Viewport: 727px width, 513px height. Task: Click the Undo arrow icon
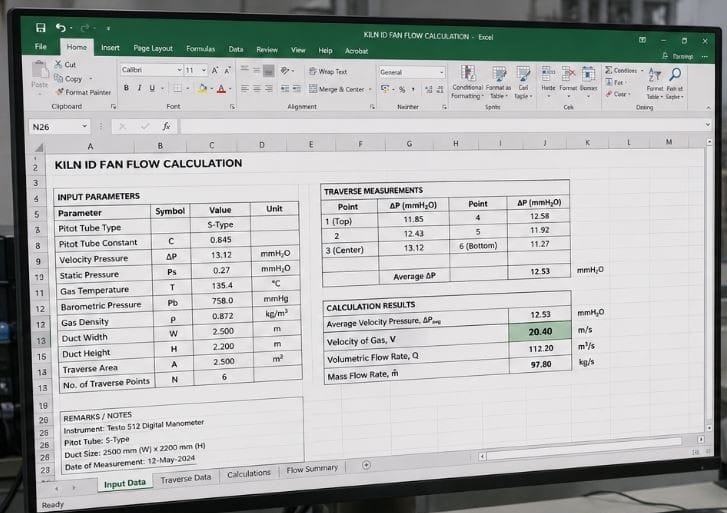[x=61, y=28]
